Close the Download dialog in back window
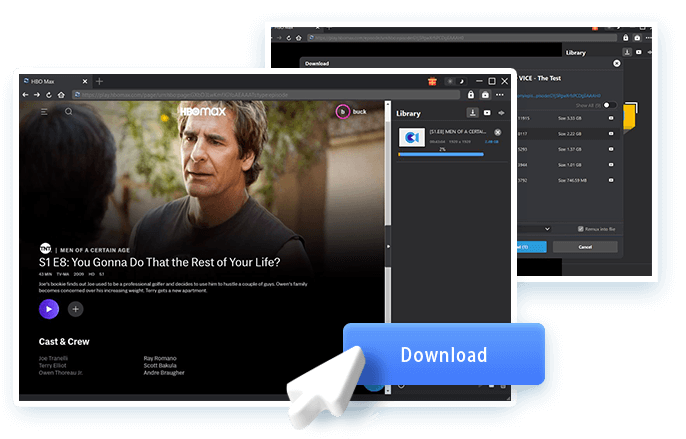The width and height of the screenshot is (686, 439). coord(617,63)
